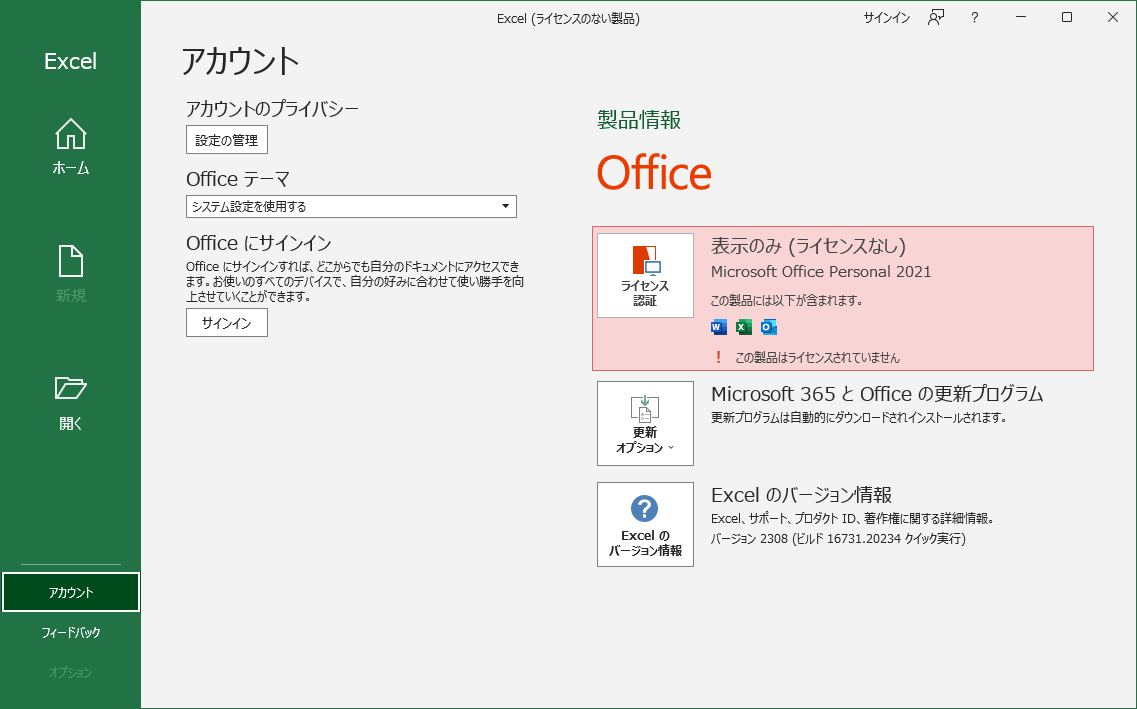Open オプション from the sidebar
This screenshot has width=1137, height=709.
[70, 672]
